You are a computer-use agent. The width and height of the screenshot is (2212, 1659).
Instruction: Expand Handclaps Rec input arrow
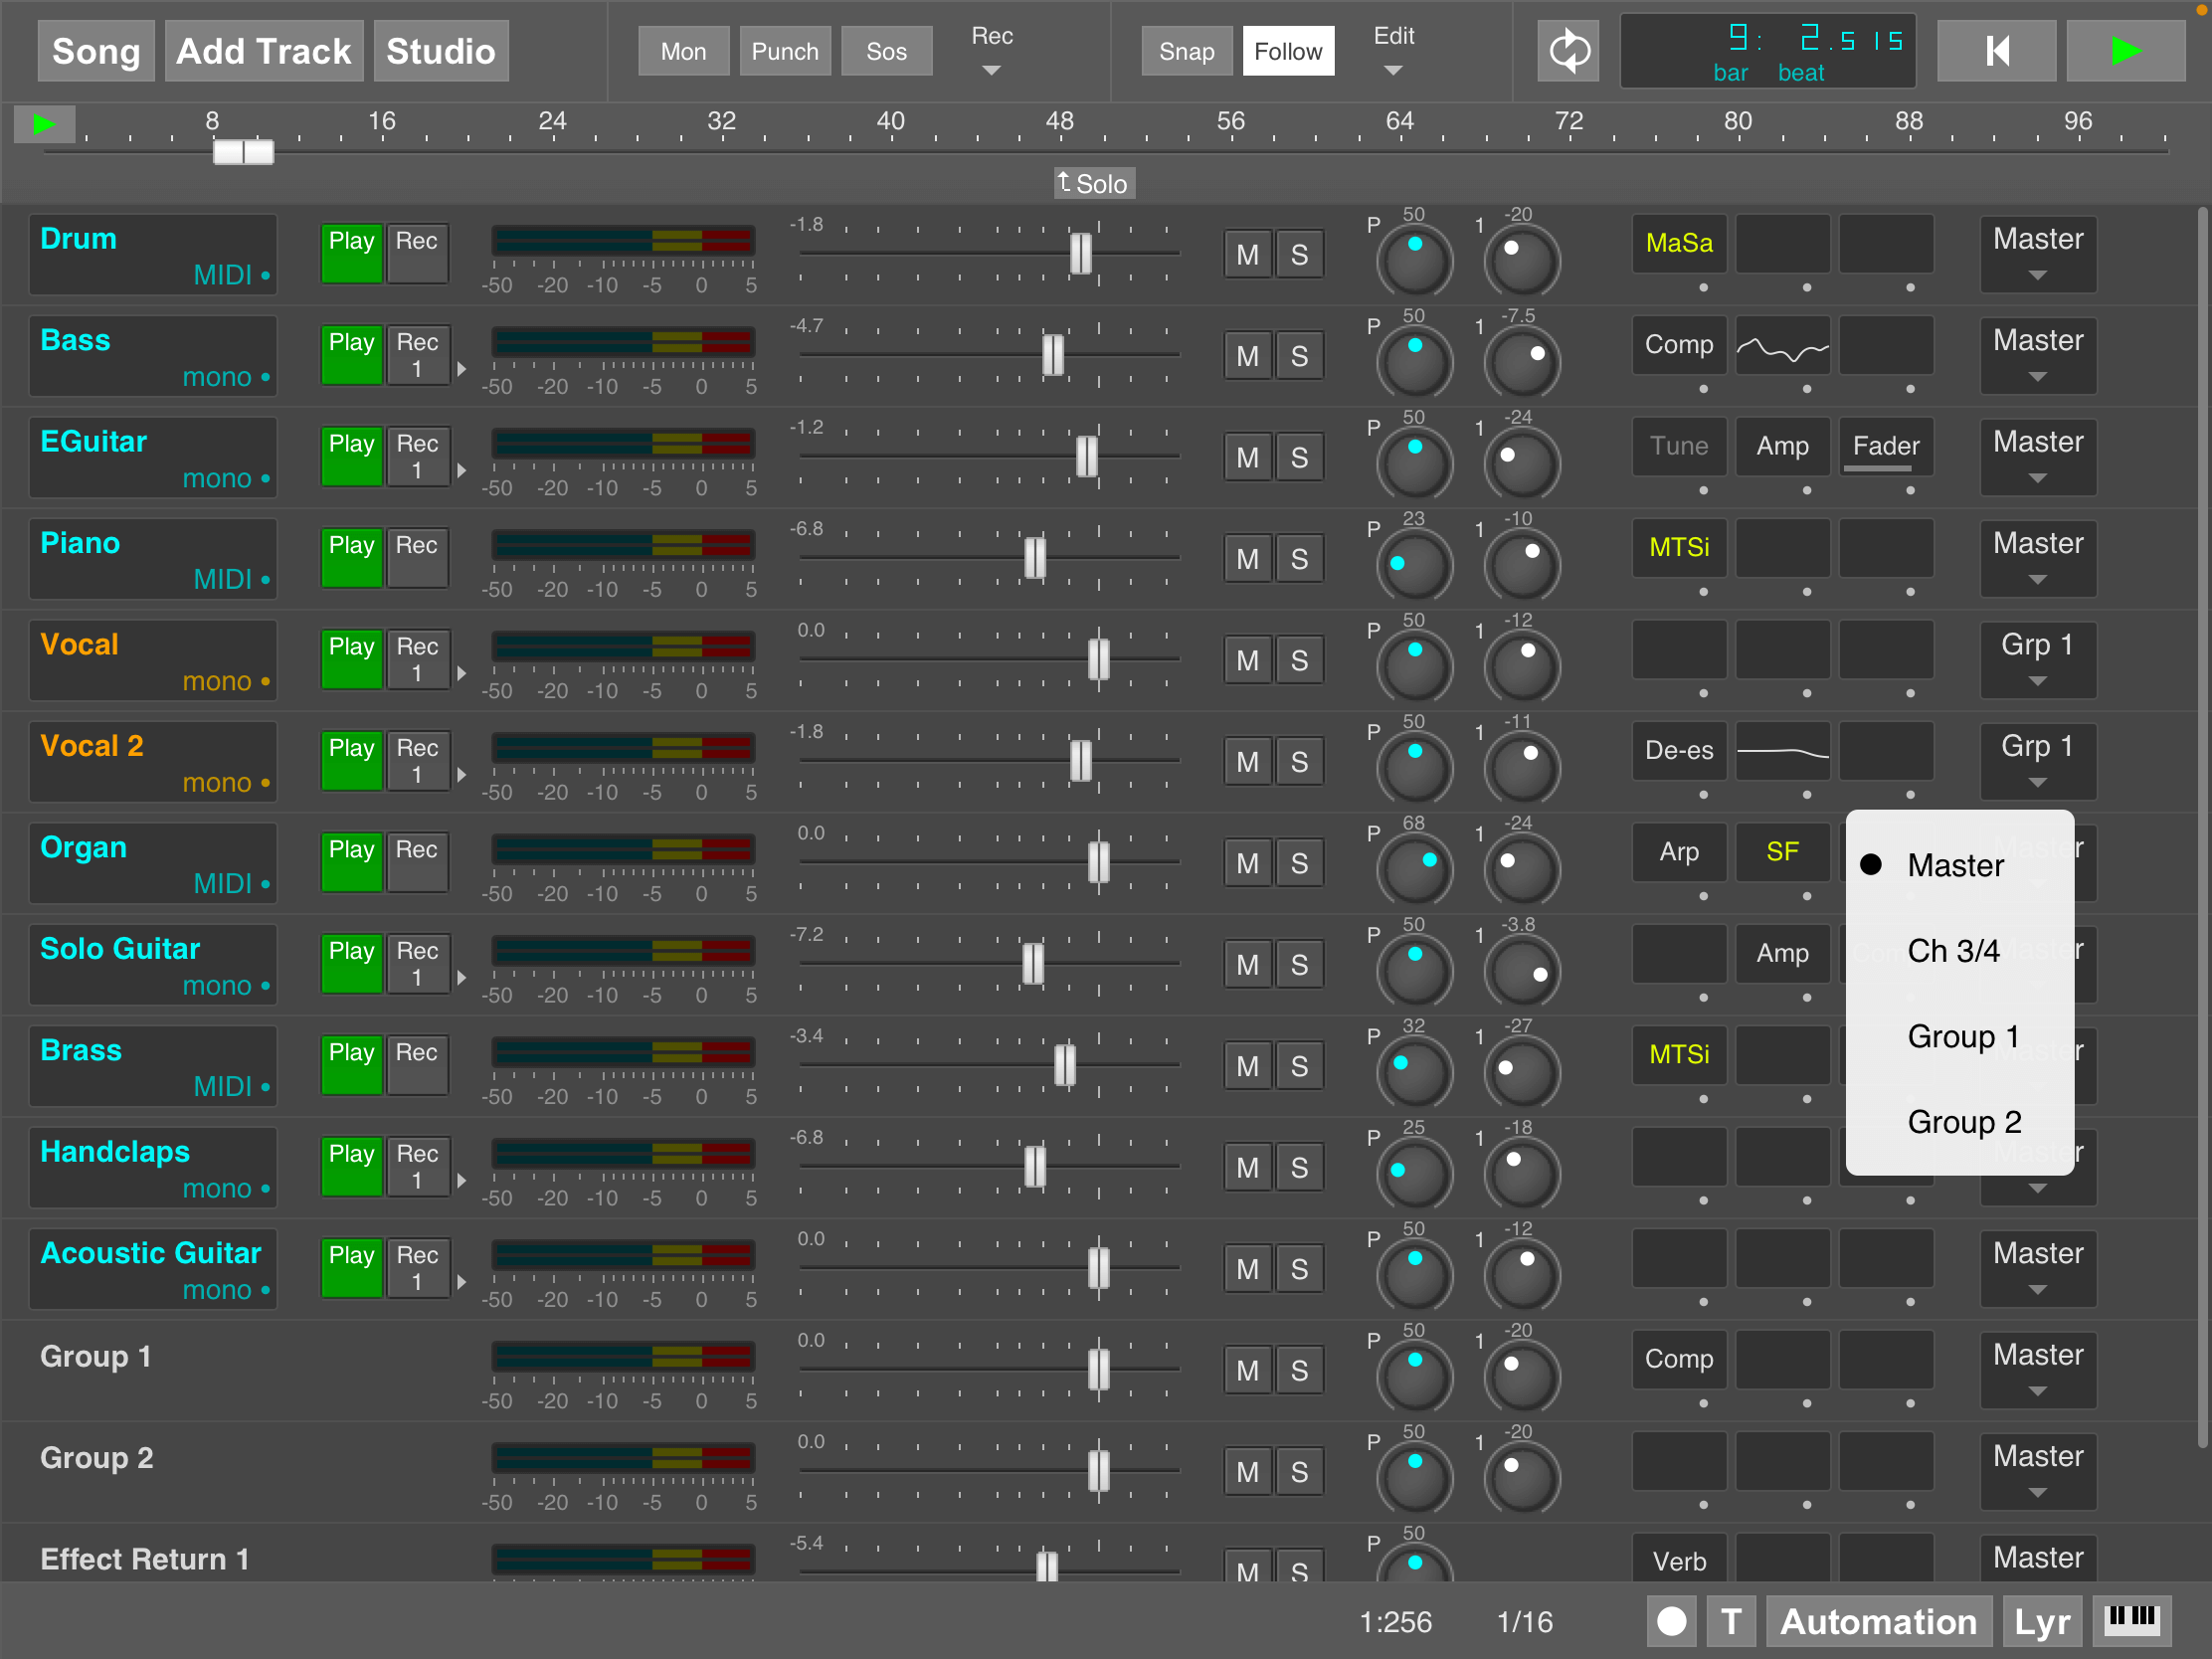click(x=461, y=1181)
